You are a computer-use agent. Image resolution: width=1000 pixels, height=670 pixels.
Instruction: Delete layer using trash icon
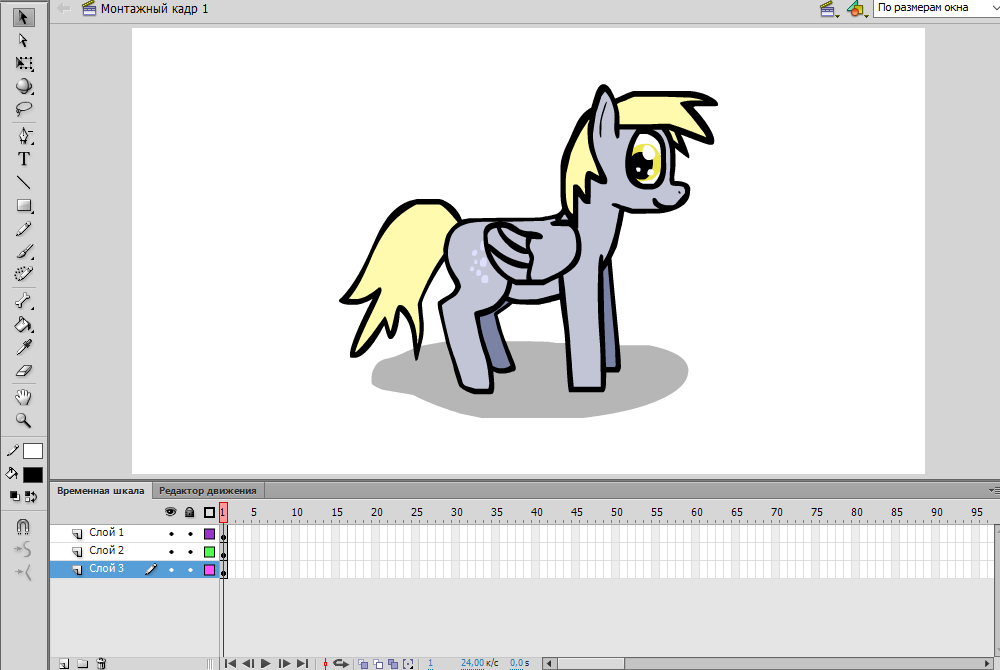(x=101, y=663)
